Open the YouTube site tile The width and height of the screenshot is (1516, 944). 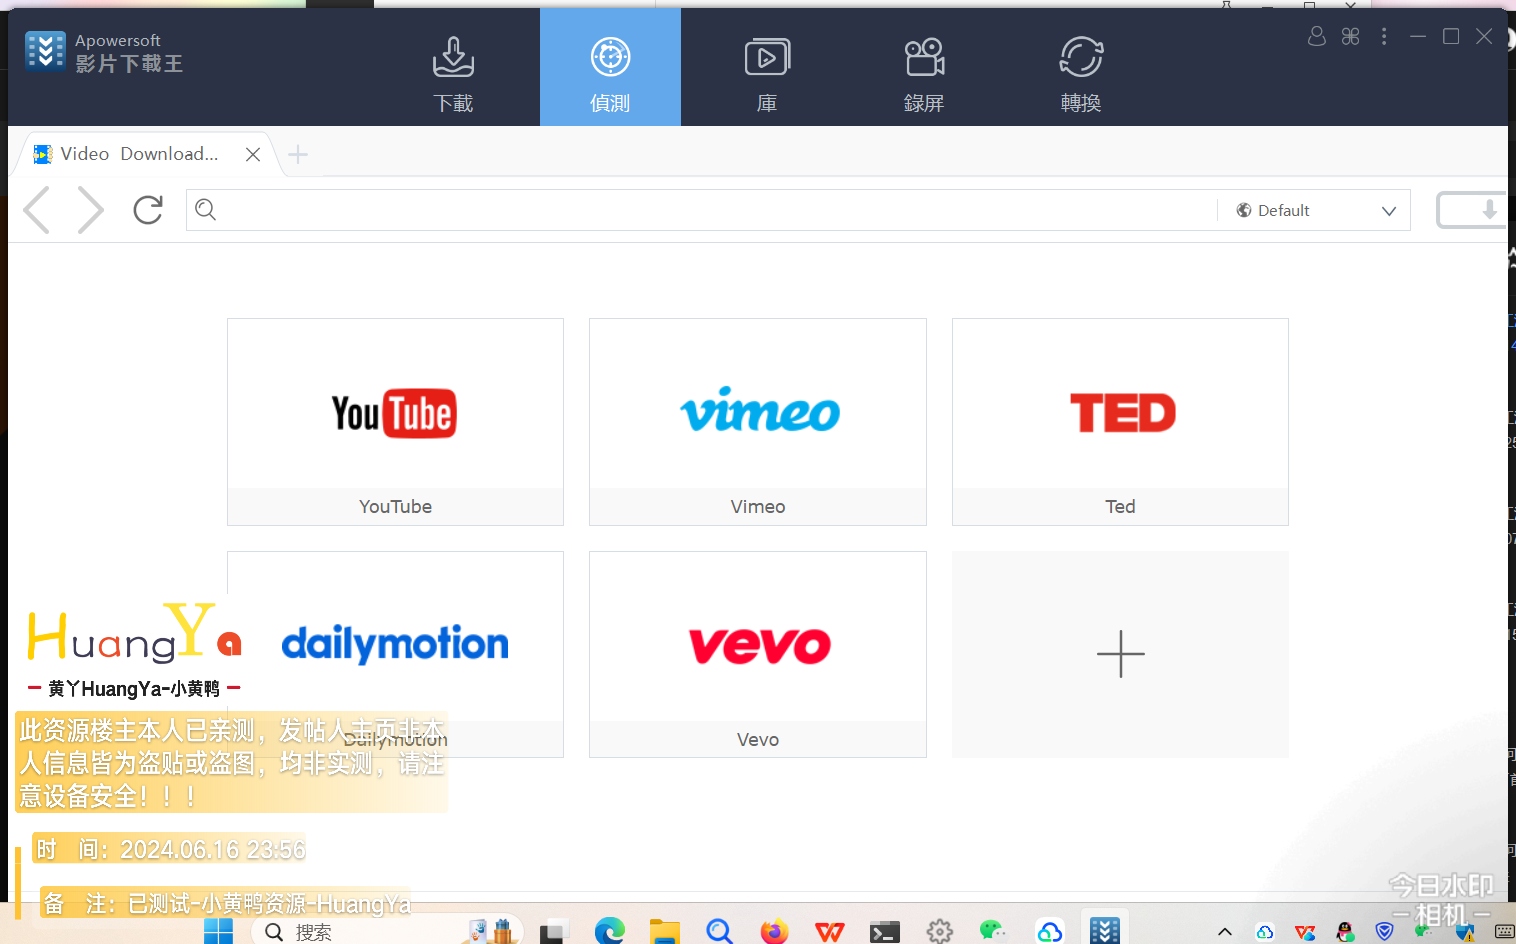point(395,422)
